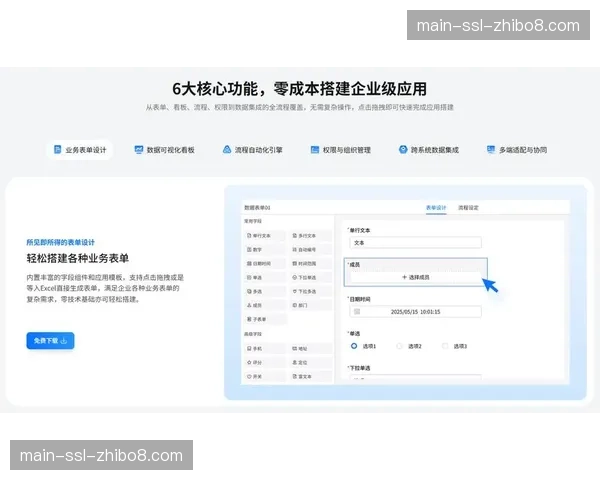This screenshot has height=480, width=600.
Task: Select the 业务表单设计 feature tab
Action: tap(80, 150)
